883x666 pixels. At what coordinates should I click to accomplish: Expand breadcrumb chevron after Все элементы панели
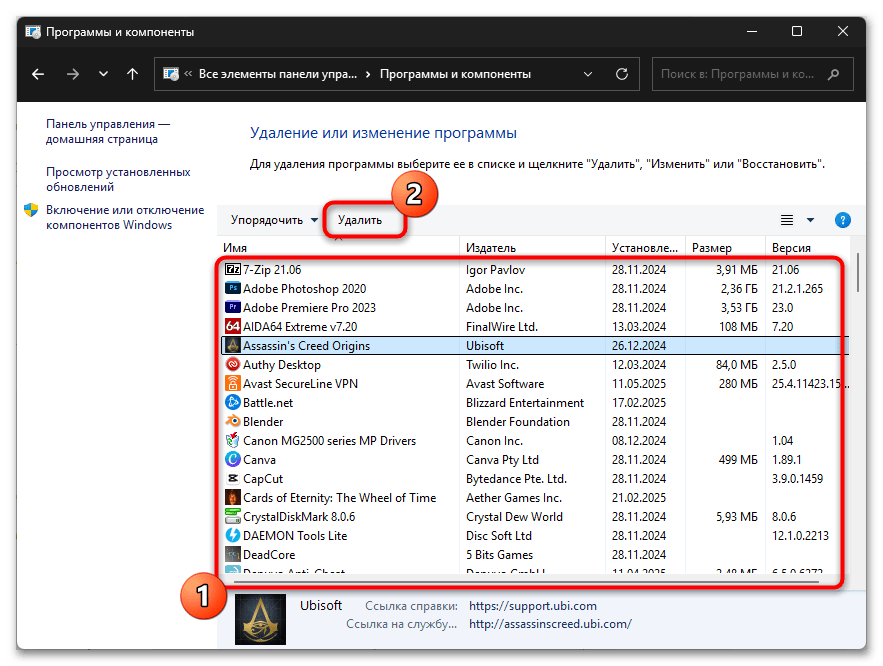[368, 74]
